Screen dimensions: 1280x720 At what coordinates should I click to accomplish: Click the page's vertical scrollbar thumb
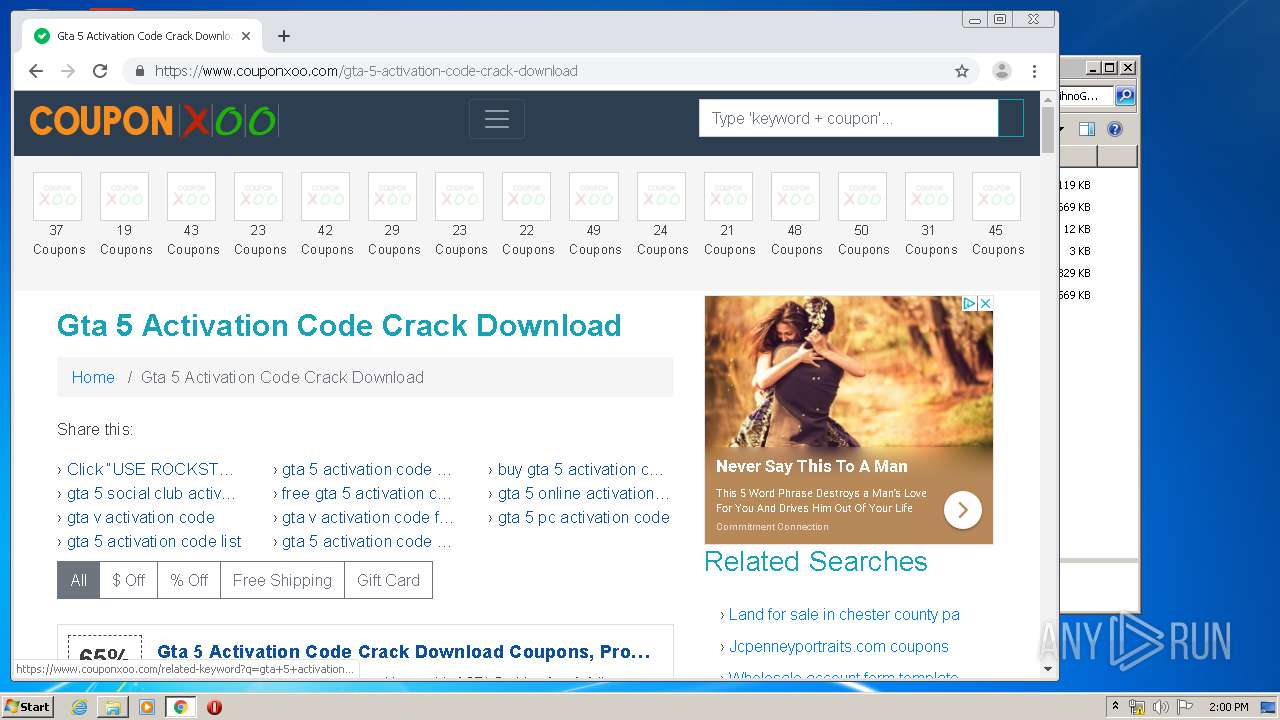point(1048,129)
